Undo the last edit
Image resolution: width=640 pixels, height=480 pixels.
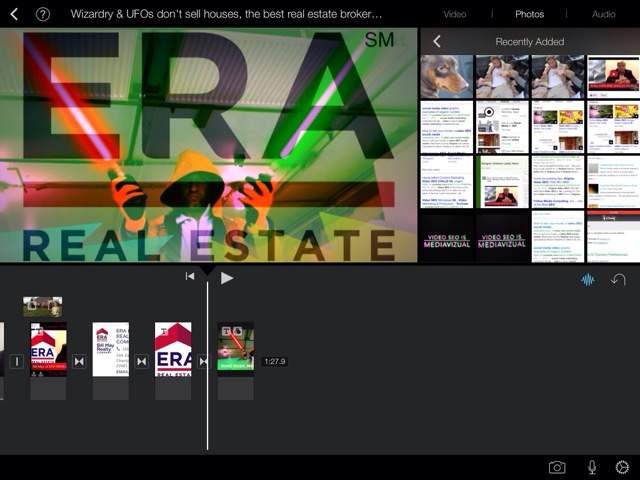pos(618,280)
